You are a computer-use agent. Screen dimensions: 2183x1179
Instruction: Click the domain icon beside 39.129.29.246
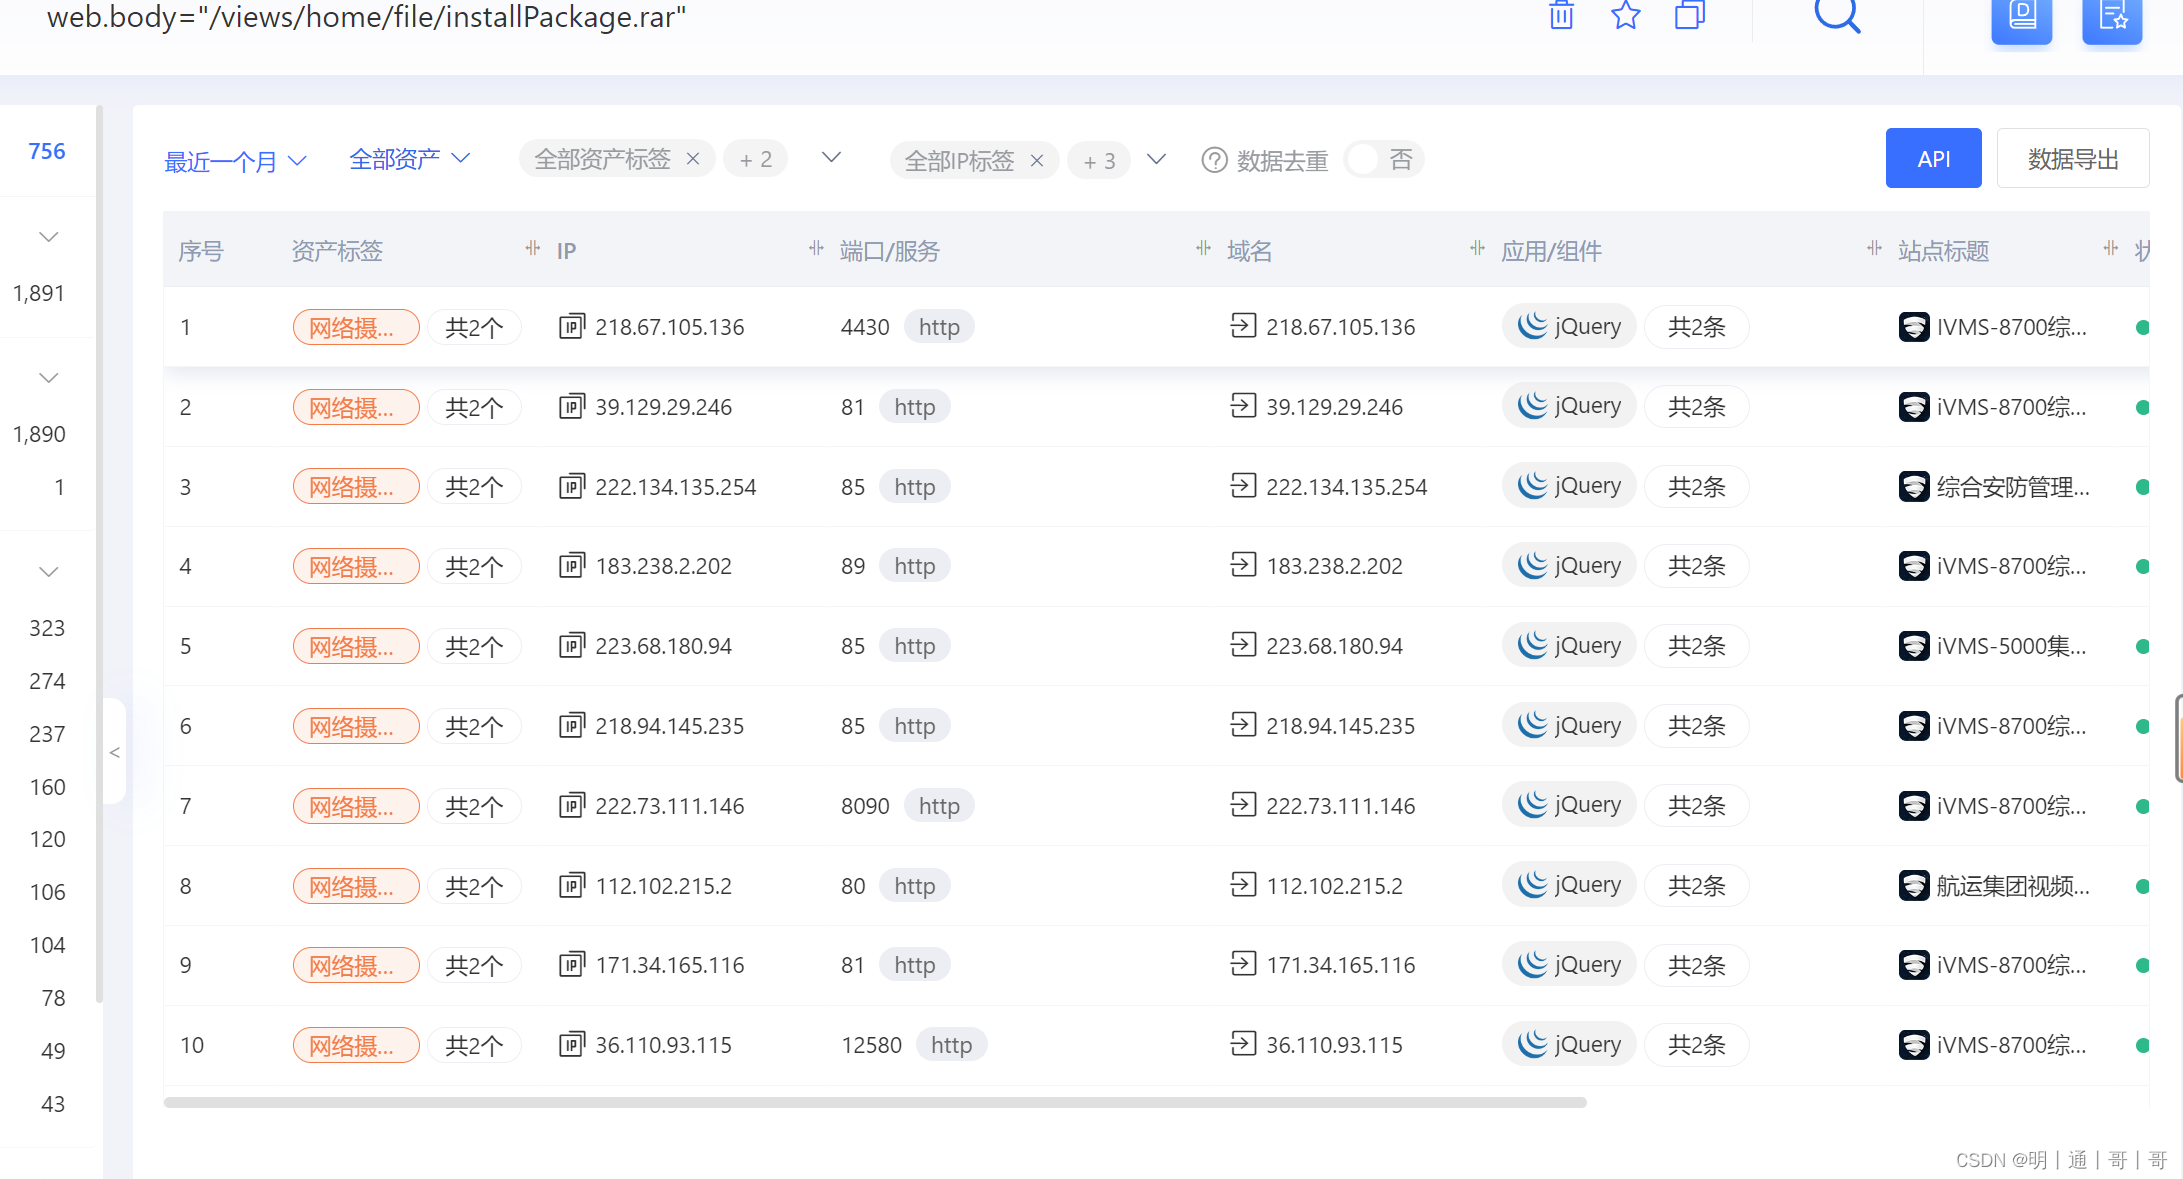(x=1243, y=406)
